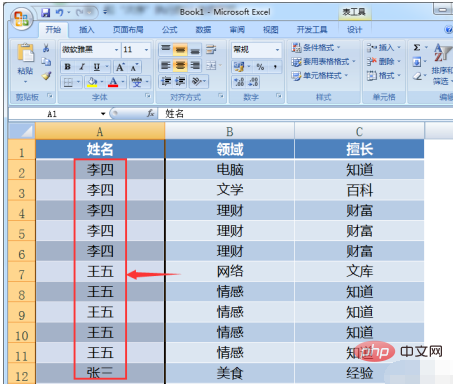Toggle Italic formatting button
This screenshot has width=453, height=384.
click(x=82, y=67)
